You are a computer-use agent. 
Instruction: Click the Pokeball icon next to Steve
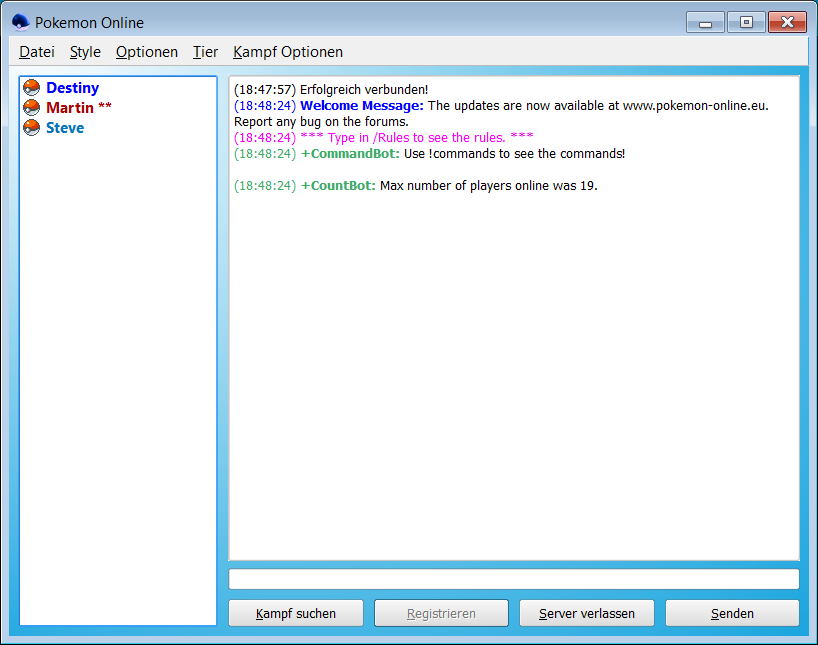point(31,128)
